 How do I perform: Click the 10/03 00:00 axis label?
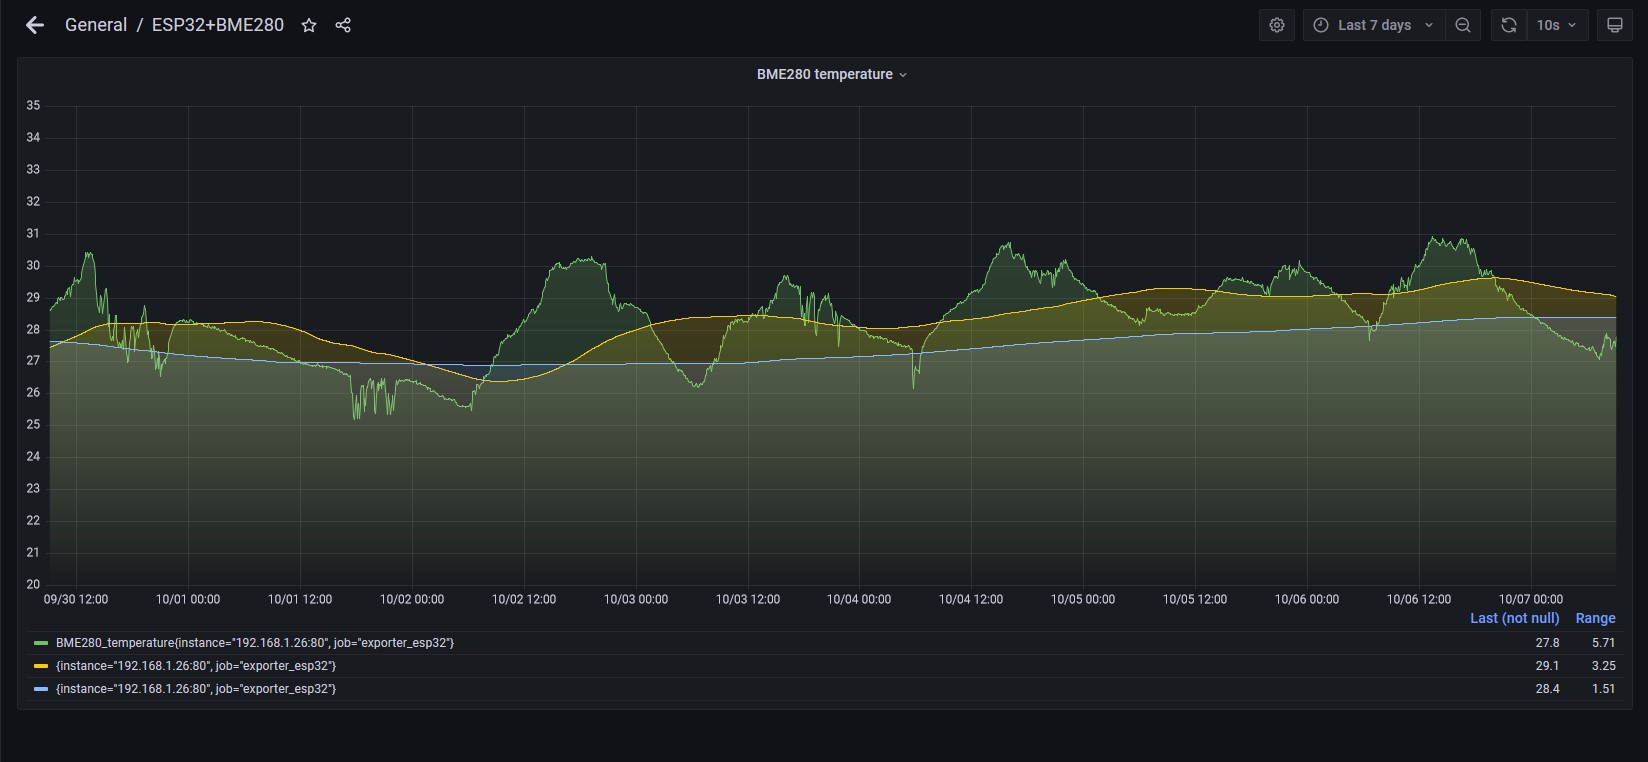coord(636,599)
